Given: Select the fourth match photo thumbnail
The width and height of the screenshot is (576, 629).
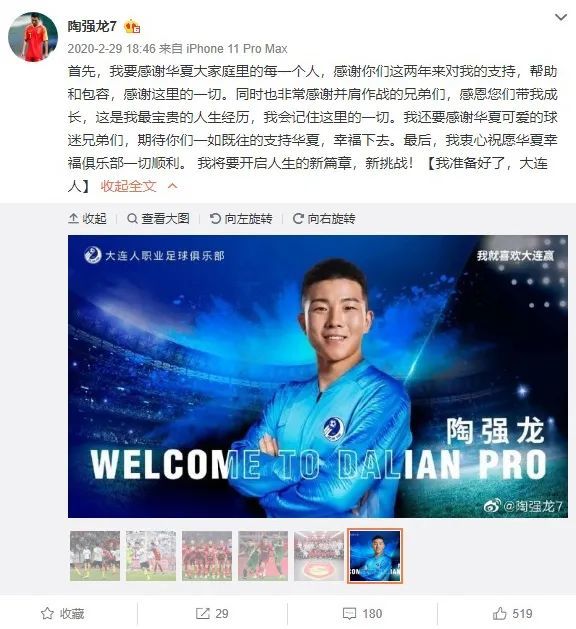Looking at the screenshot, I should (x=263, y=556).
